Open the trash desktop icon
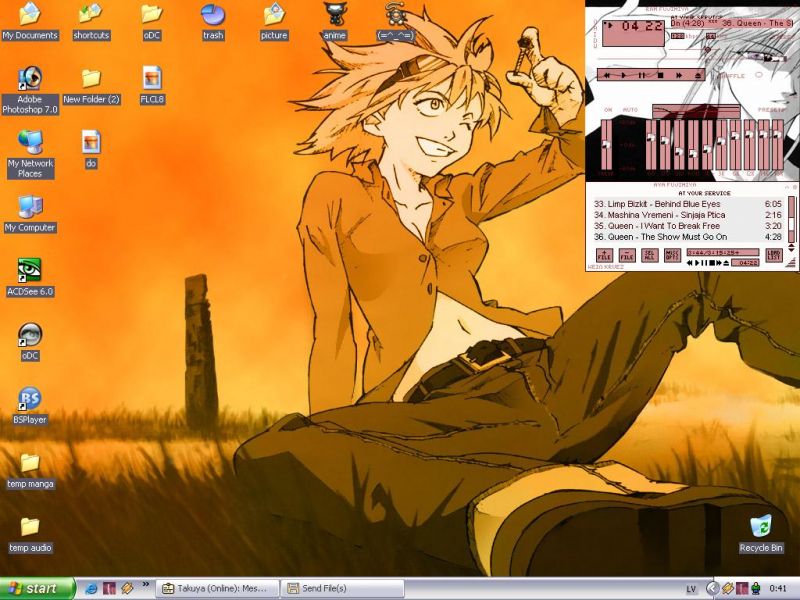The height and width of the screenshot is (600, 800). [x=213, y=21]
